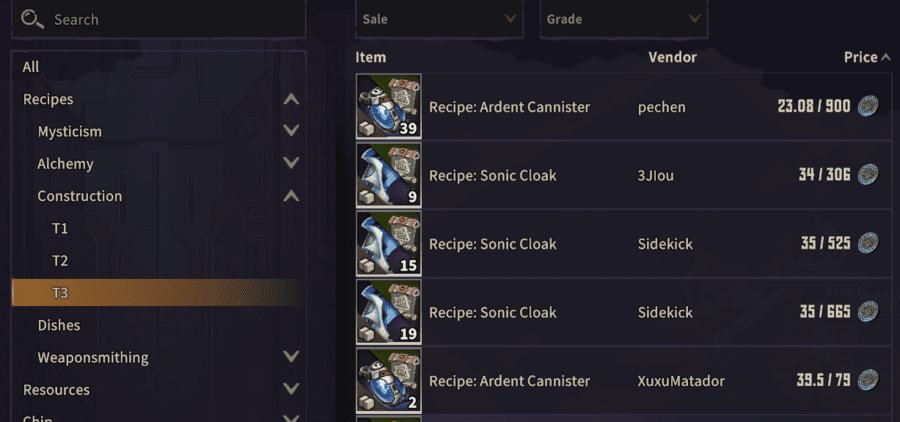Click XuxuMatador's Ardent Cannister recipe icon
Viewport: 900px width, 422px height.
388,381
